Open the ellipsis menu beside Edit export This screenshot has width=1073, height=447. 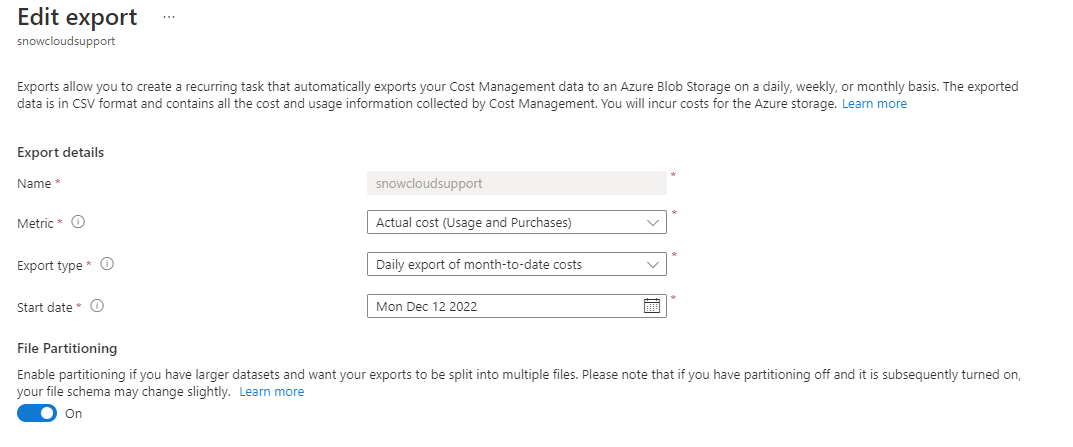169,17
